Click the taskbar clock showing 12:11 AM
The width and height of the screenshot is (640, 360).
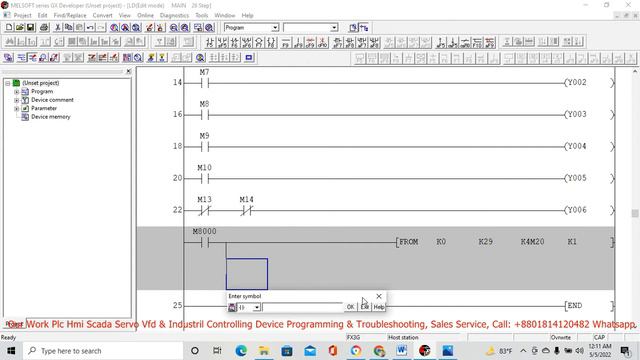[600, 351]
